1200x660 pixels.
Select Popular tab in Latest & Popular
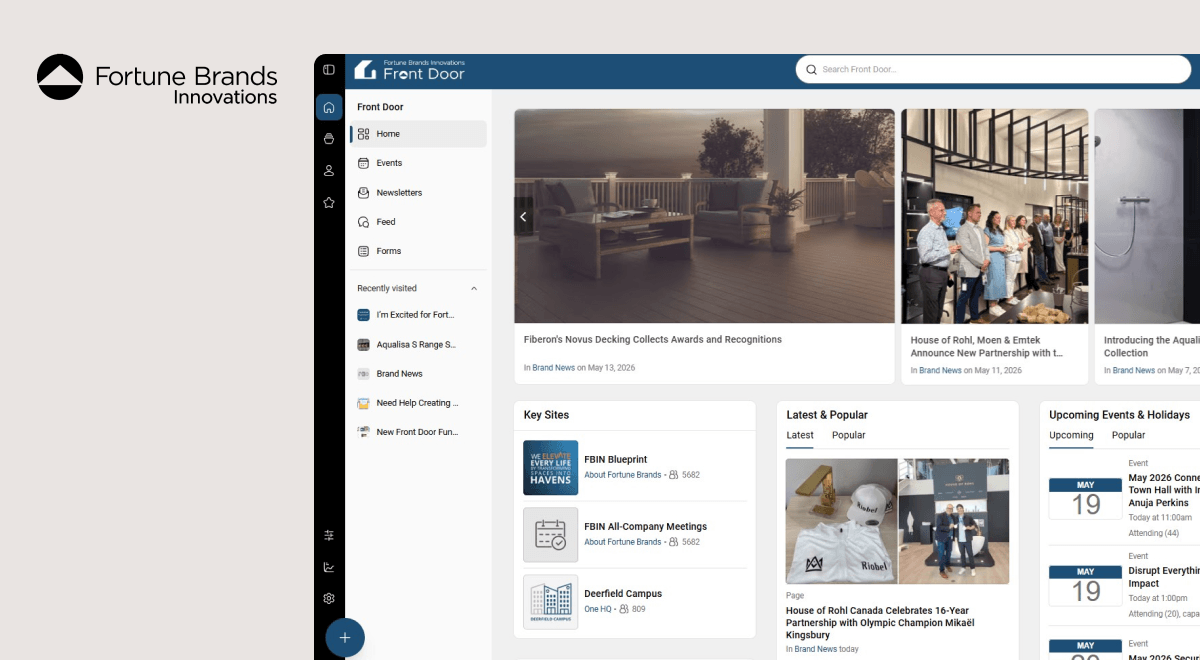point(848,436)
